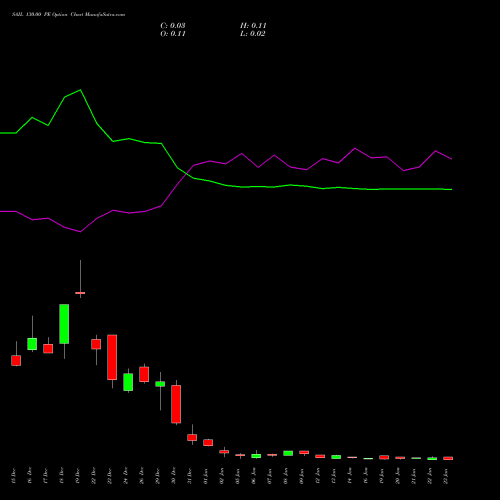Click the green candle above 24 Dec
500x500 pixels.
coord(128,382)
